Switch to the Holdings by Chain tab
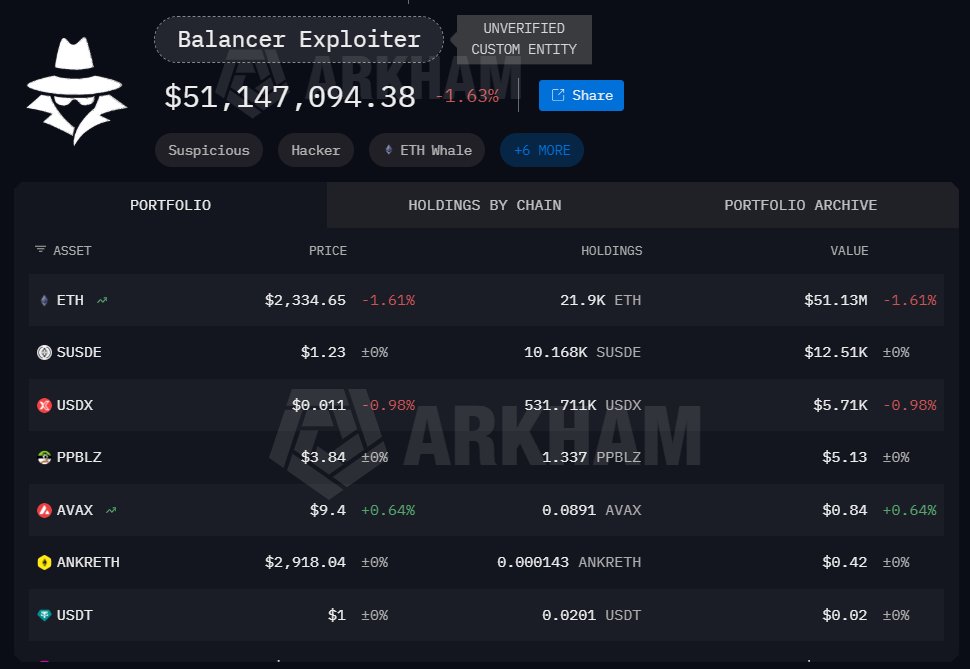 pos(485,205)
